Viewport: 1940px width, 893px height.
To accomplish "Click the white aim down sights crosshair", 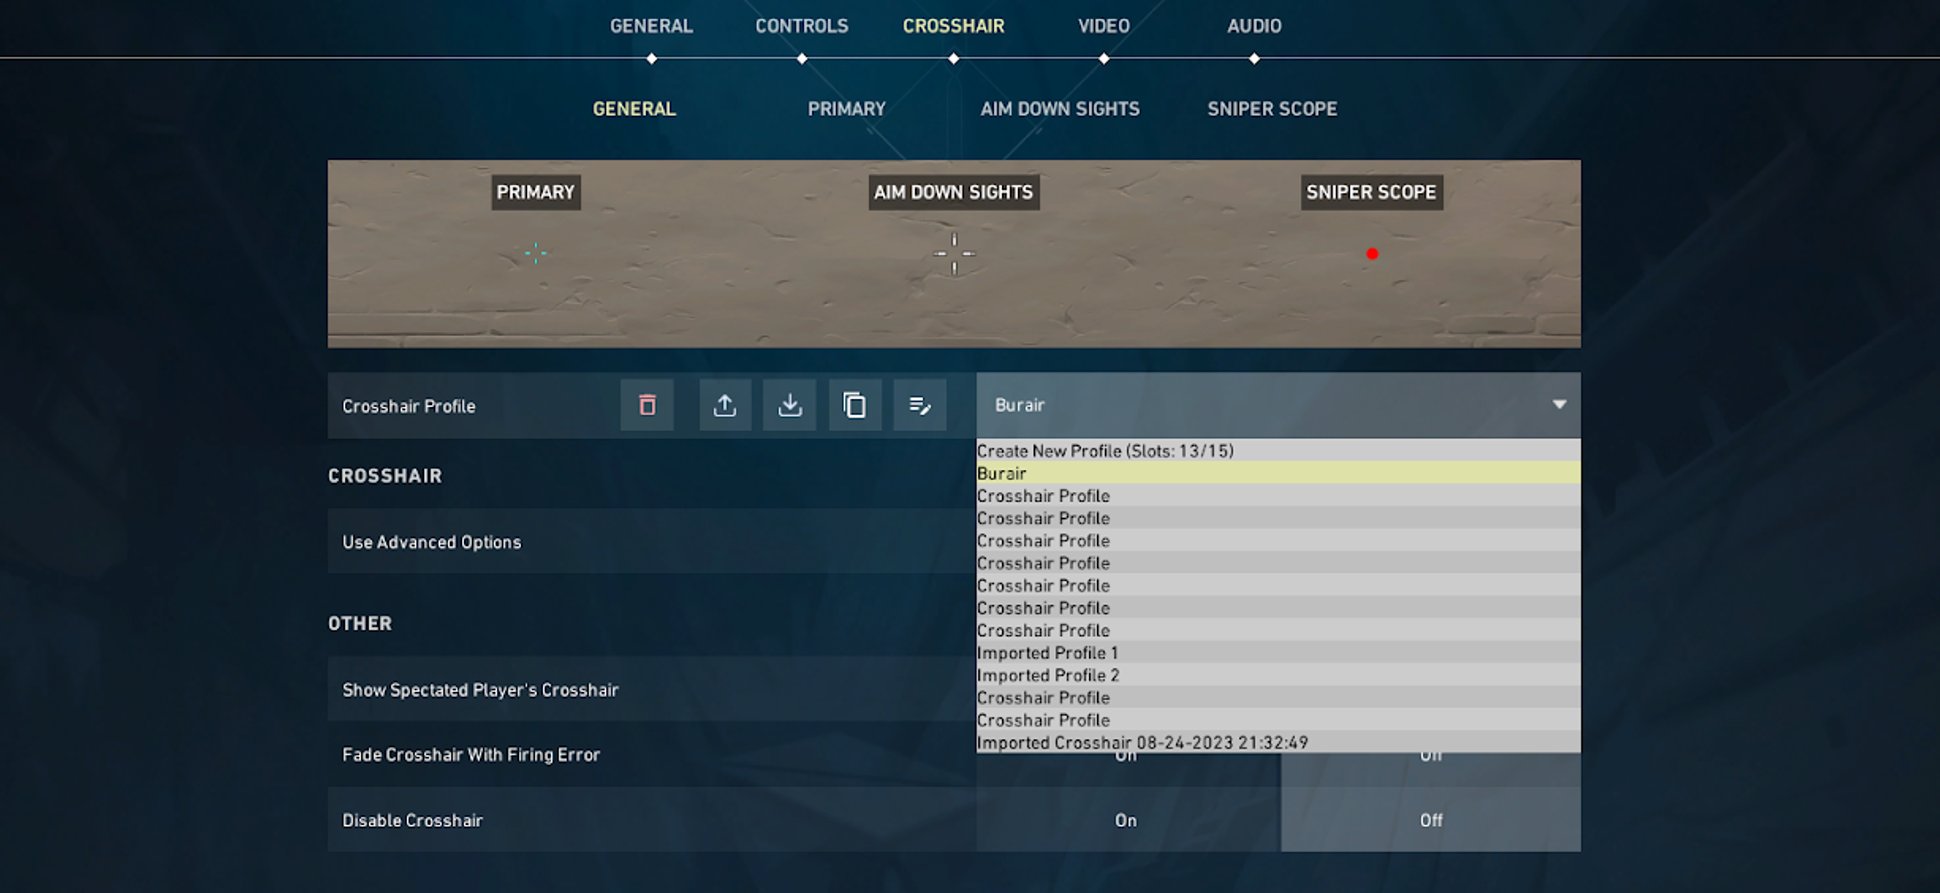I will [x=954, y=254].
